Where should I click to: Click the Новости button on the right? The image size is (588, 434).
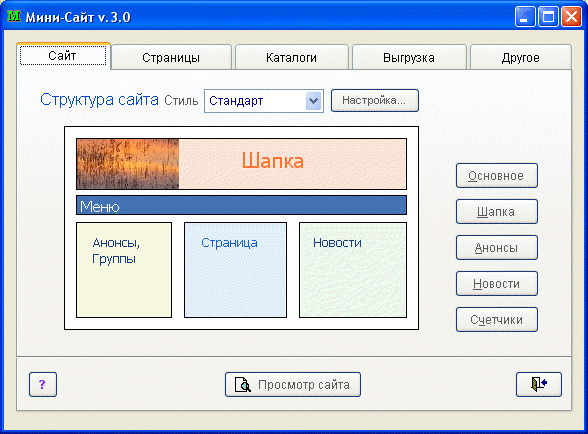pos(496,284)
